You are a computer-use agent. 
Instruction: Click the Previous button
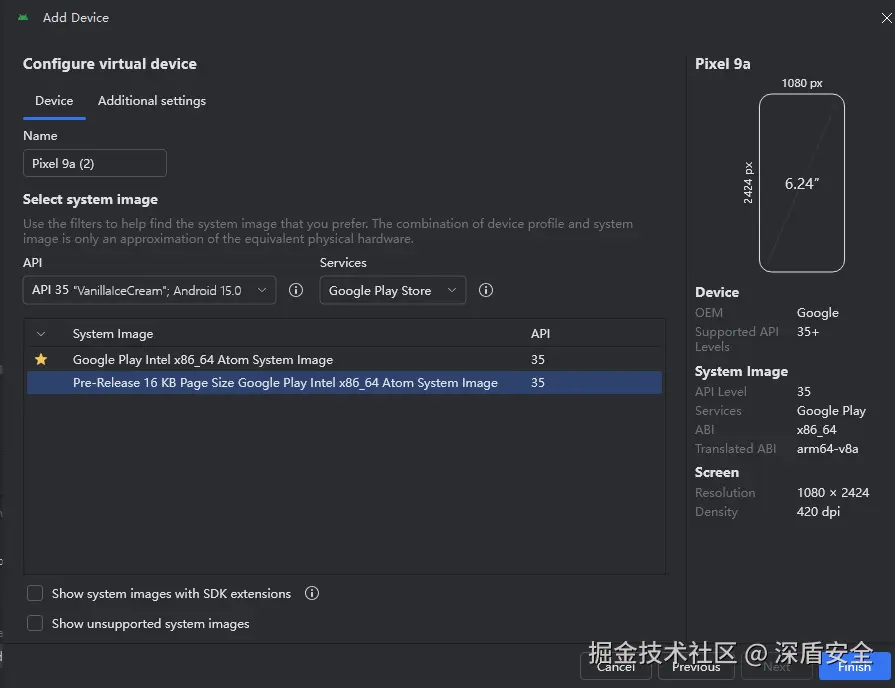click(696, 667)
